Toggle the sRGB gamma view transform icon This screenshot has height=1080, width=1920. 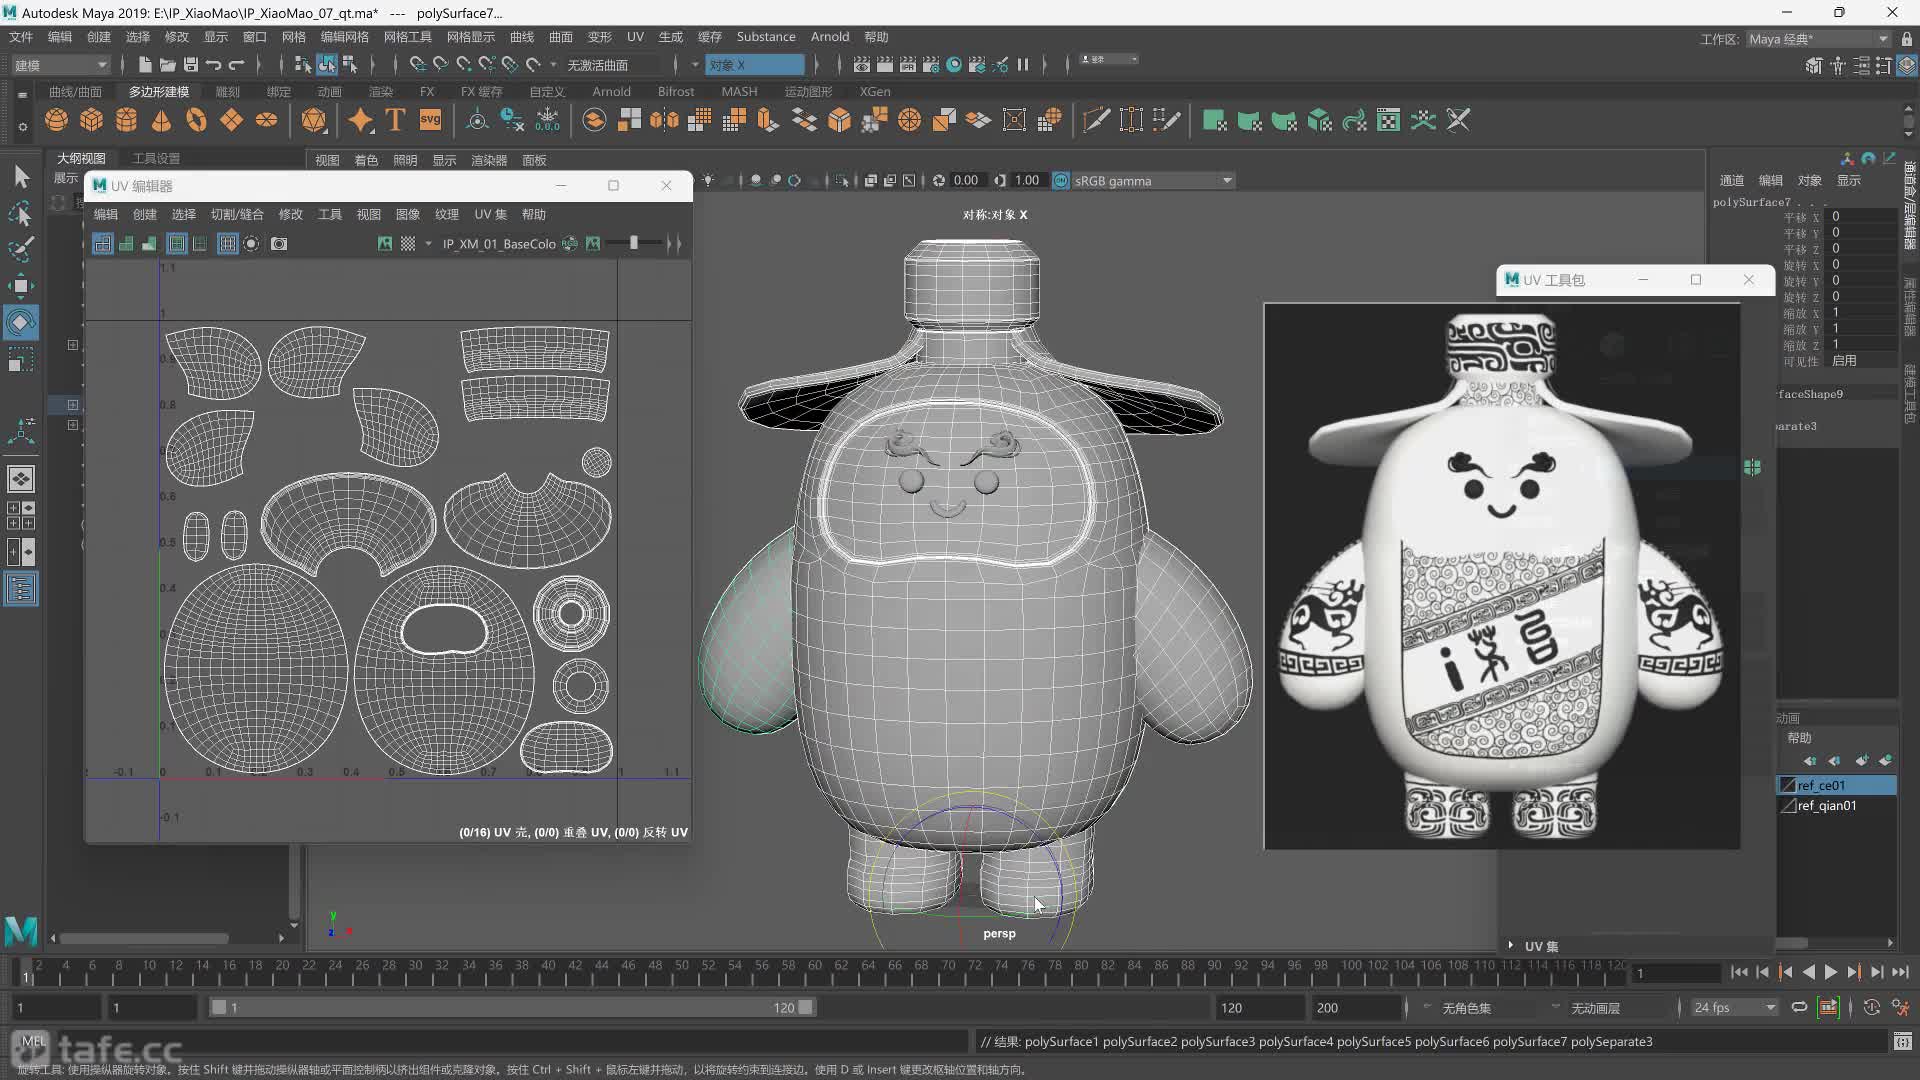[x=1061, y=181]
